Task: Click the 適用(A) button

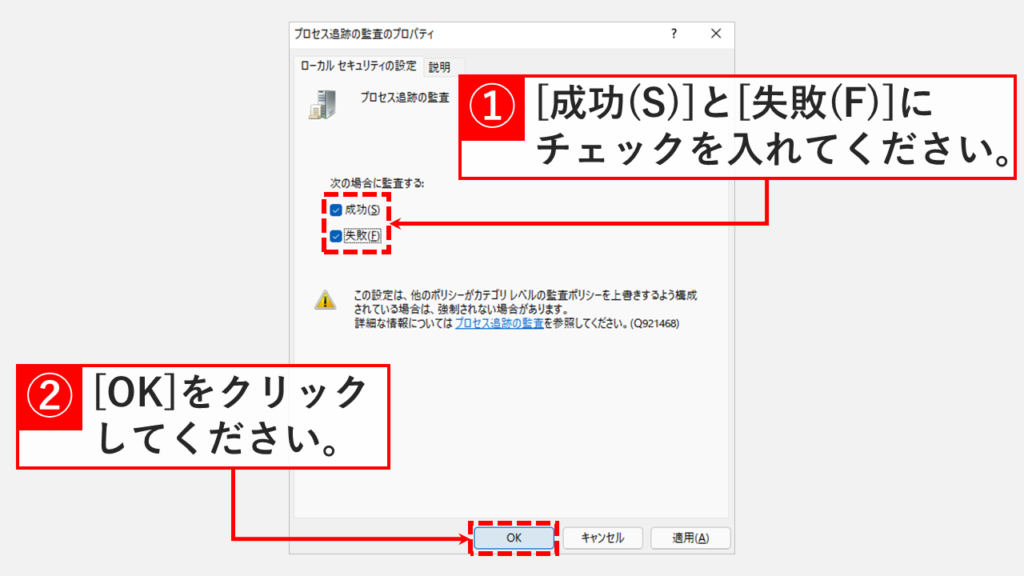Action: point(690,538)
